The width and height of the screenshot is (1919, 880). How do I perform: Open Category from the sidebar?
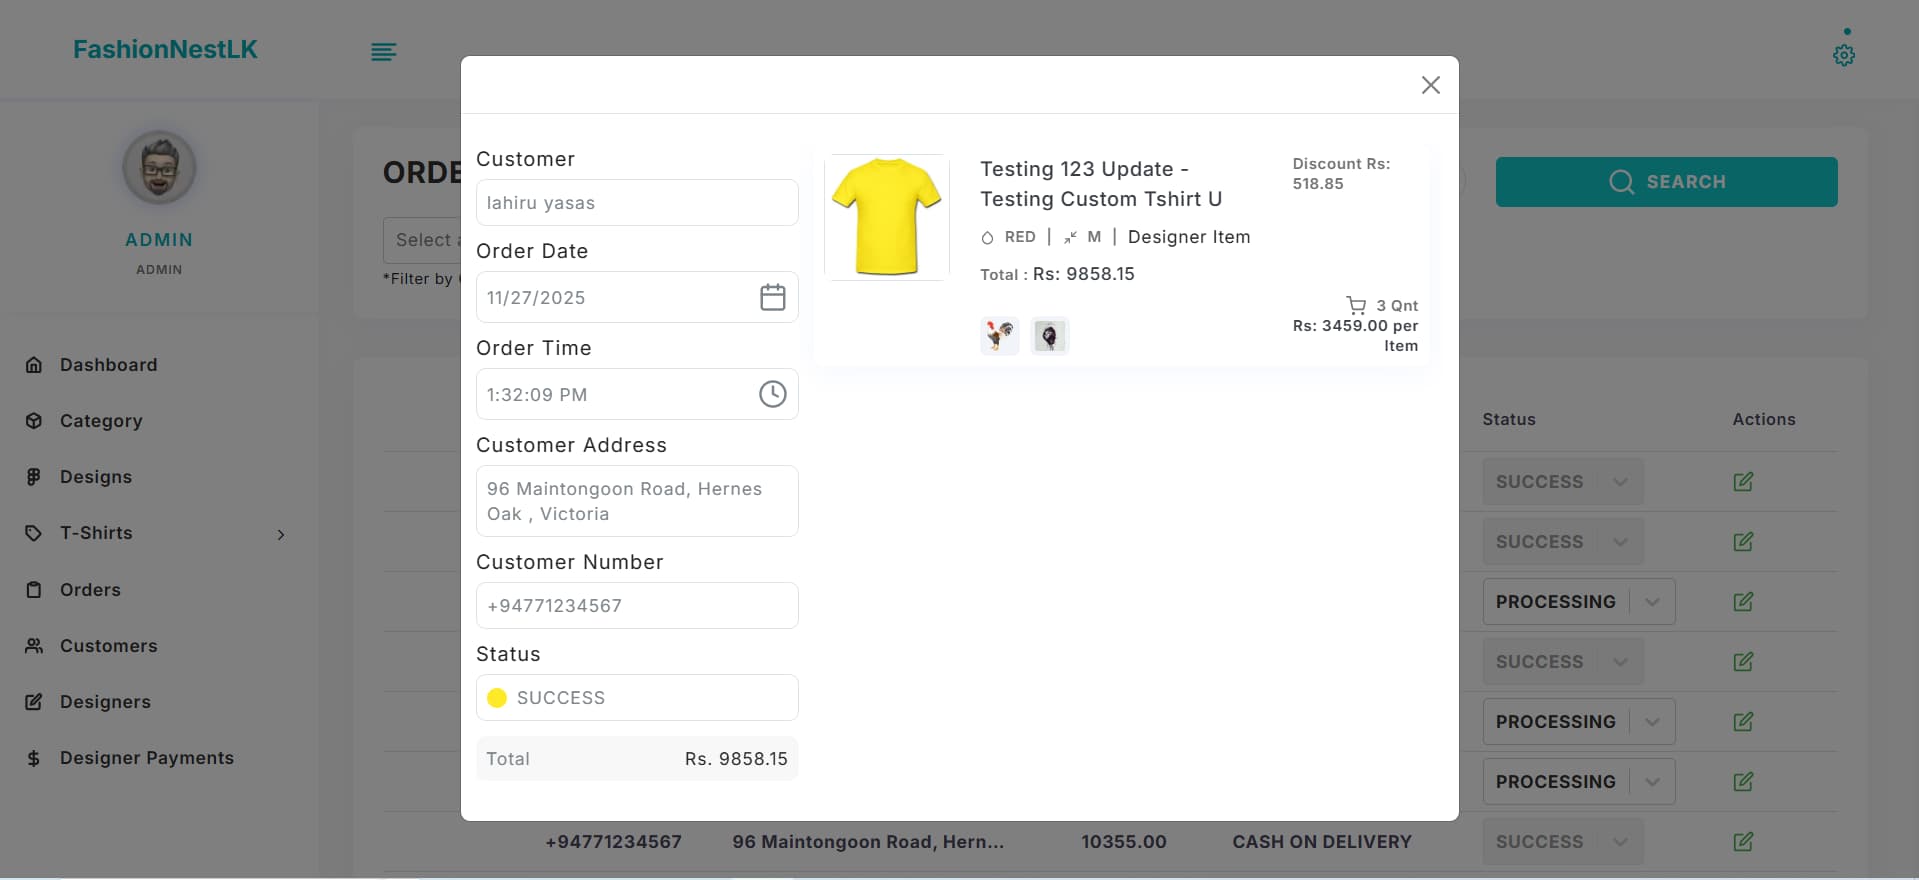[x=101, y=421]
